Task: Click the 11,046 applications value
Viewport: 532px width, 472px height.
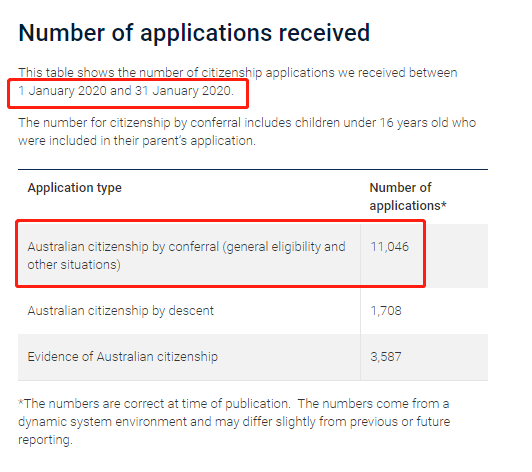Action: tap(390, 247)
